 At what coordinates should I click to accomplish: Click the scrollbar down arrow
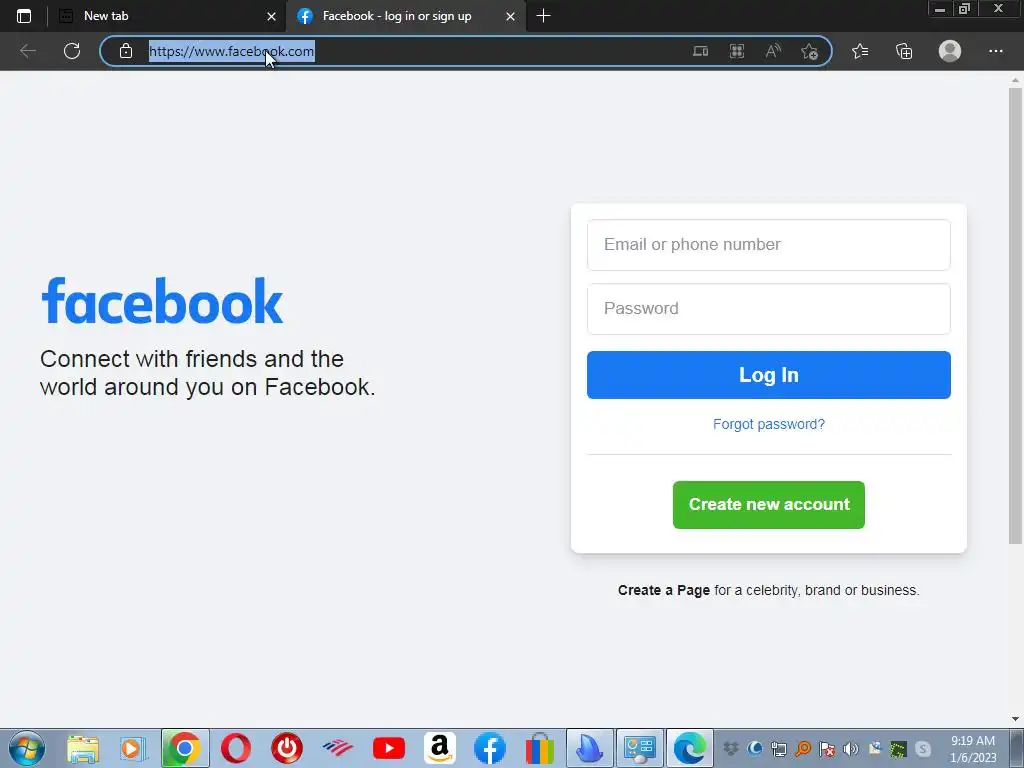pyautogui.click(x=1015, y=719)
